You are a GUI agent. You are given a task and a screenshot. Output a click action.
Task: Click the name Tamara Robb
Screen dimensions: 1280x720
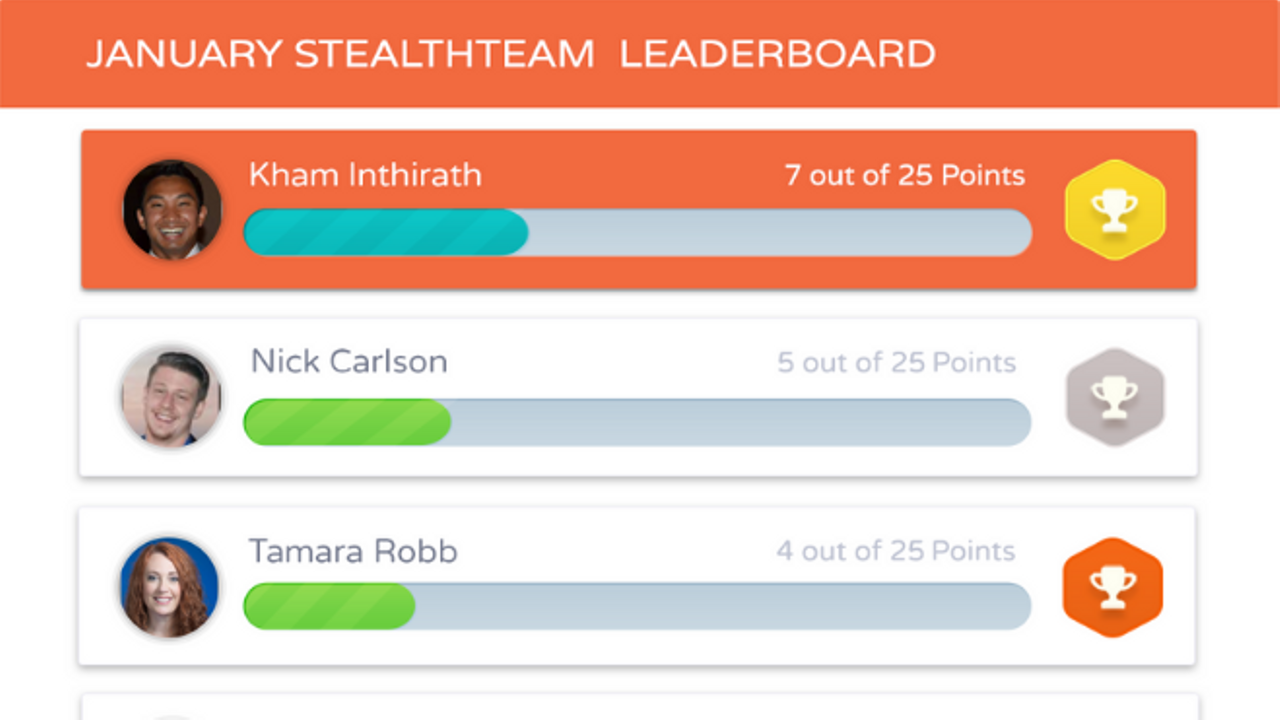point(353,551)
